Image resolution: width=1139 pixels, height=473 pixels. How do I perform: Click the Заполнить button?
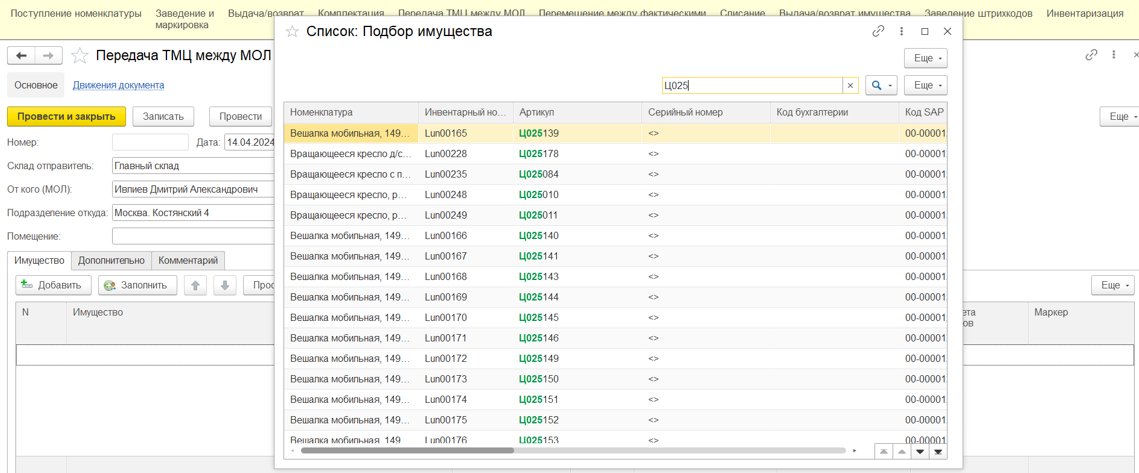(x=137, y=286)
